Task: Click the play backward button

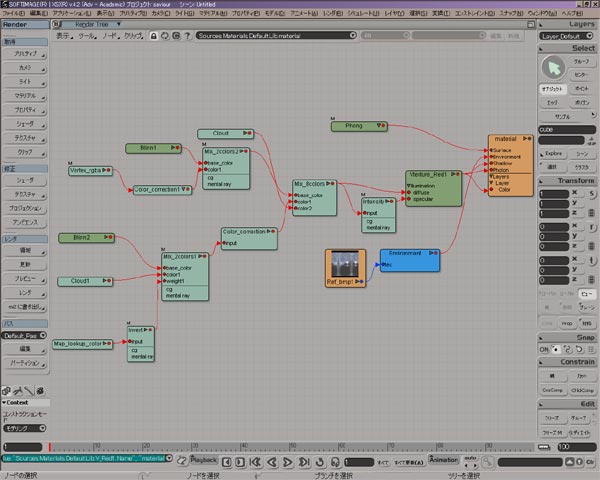Action: click(x=272, y=462)
